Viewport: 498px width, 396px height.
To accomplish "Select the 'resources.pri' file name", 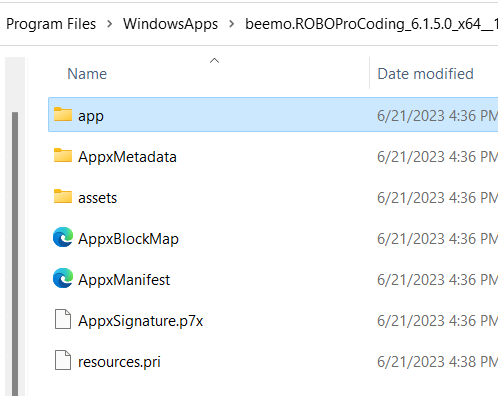I will [119, 362].
